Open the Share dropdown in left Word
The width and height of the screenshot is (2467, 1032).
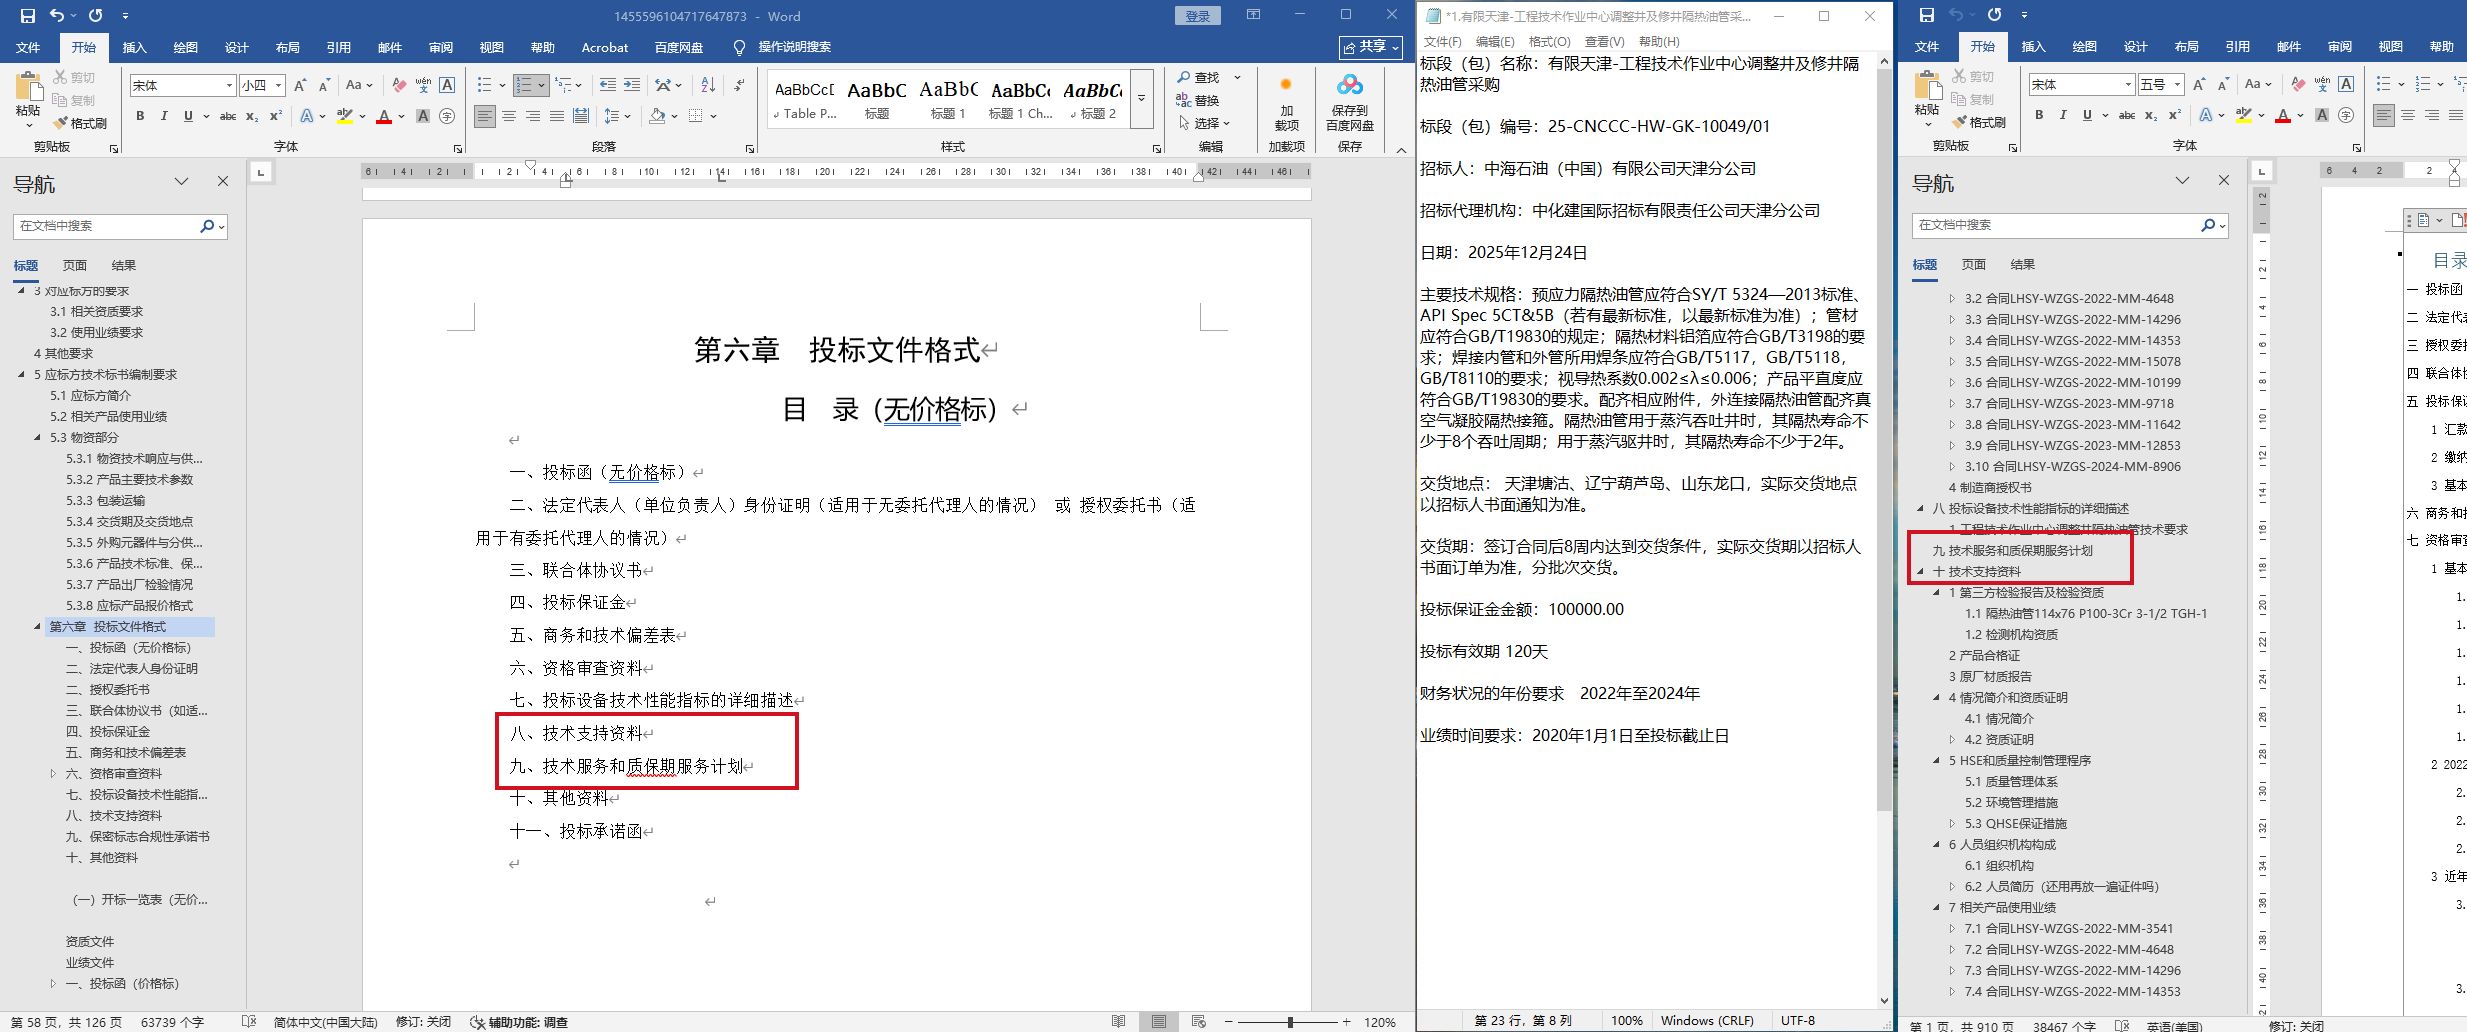[x=1371, y=47]
